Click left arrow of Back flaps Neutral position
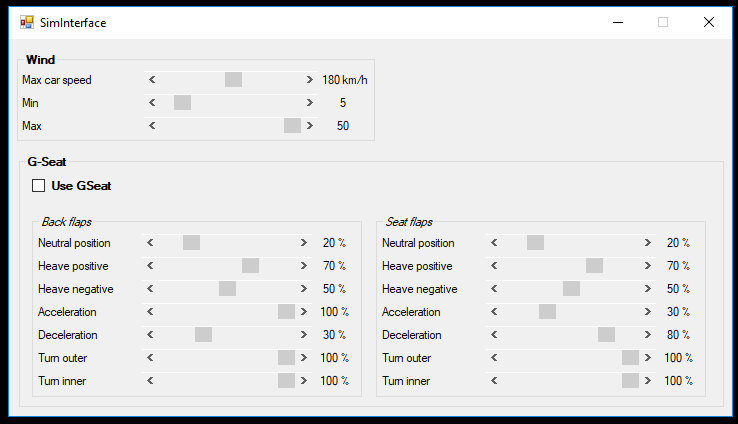The image size is (738, 424). [150, 243]
